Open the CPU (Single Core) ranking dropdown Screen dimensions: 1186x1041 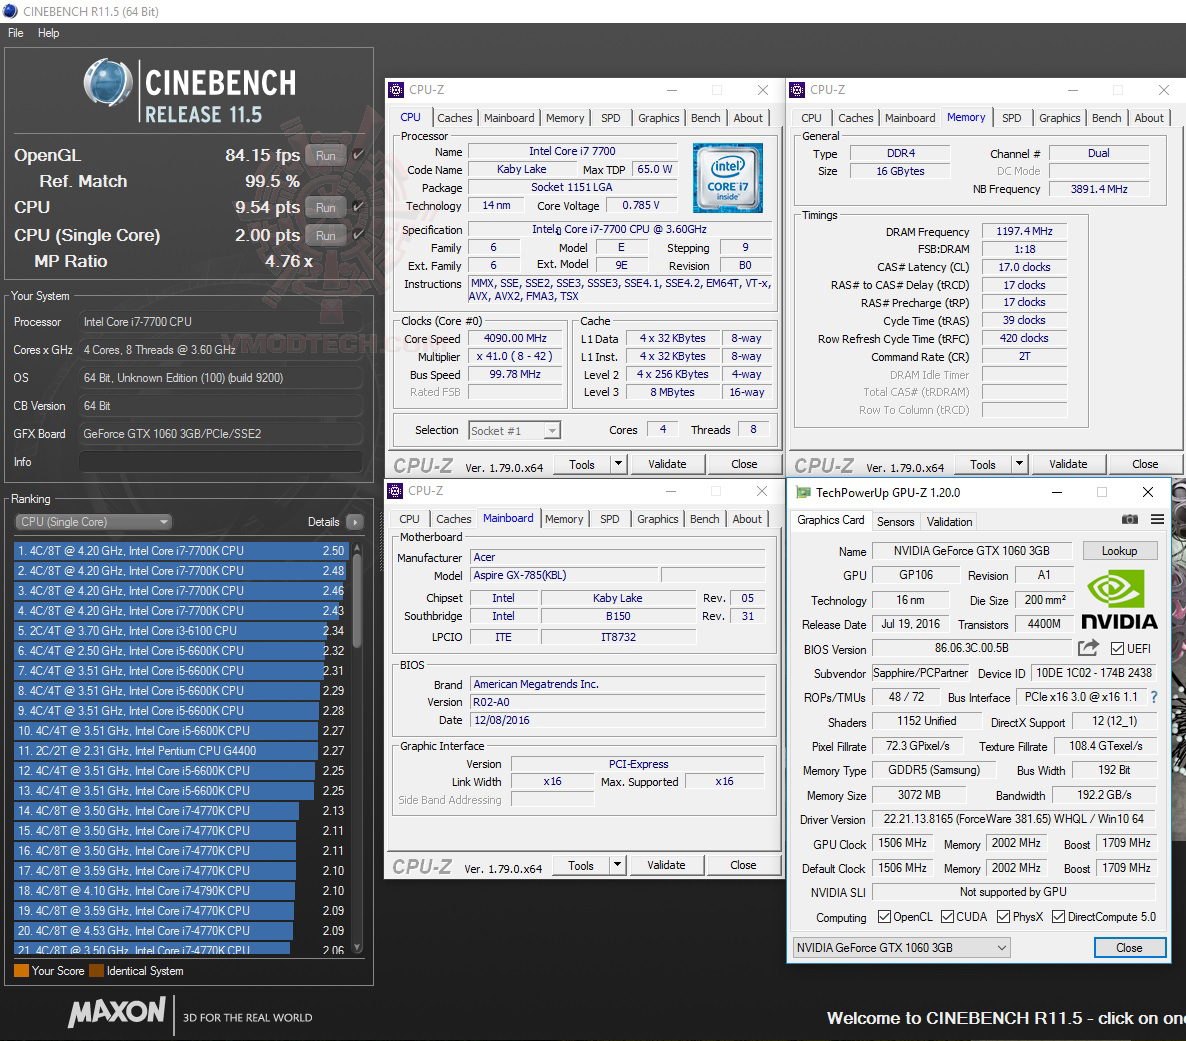tap(93, 522)
